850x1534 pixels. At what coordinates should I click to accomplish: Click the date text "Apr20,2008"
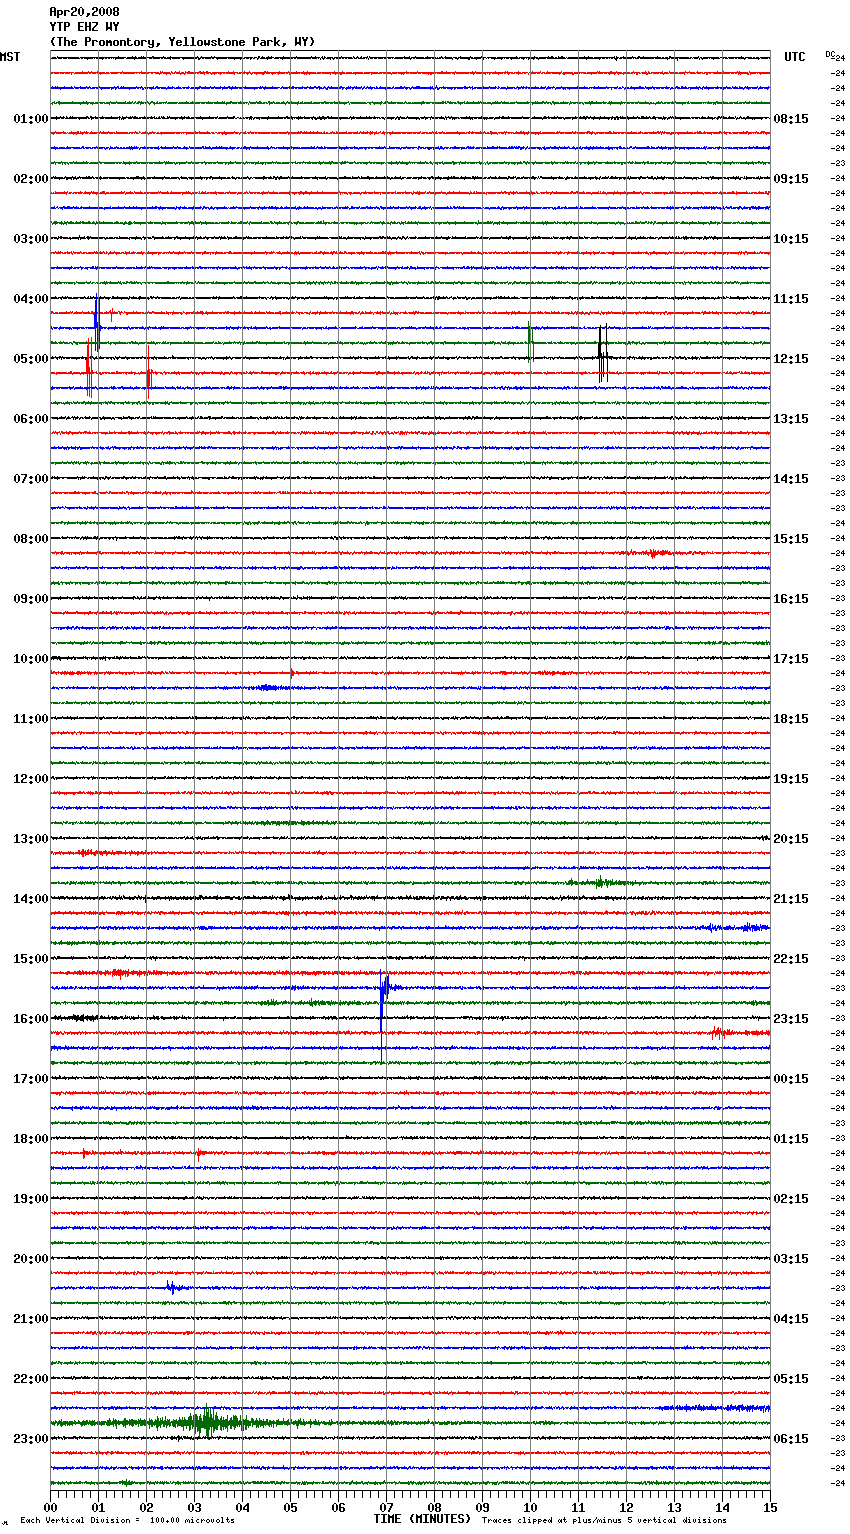84,12
